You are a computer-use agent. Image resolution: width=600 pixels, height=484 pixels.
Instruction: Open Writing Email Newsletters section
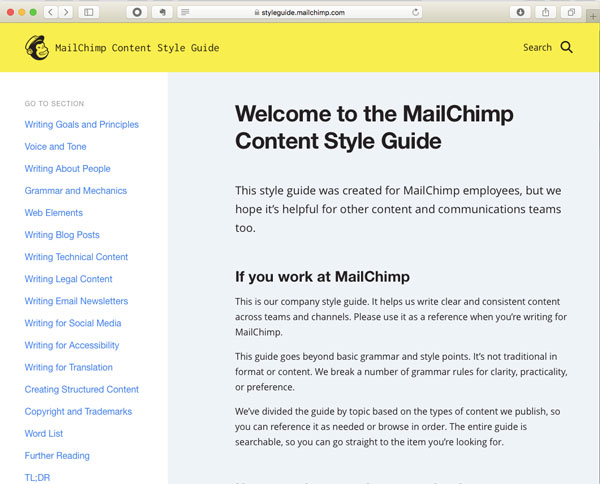pyautogui.click(x=76, y=301)
